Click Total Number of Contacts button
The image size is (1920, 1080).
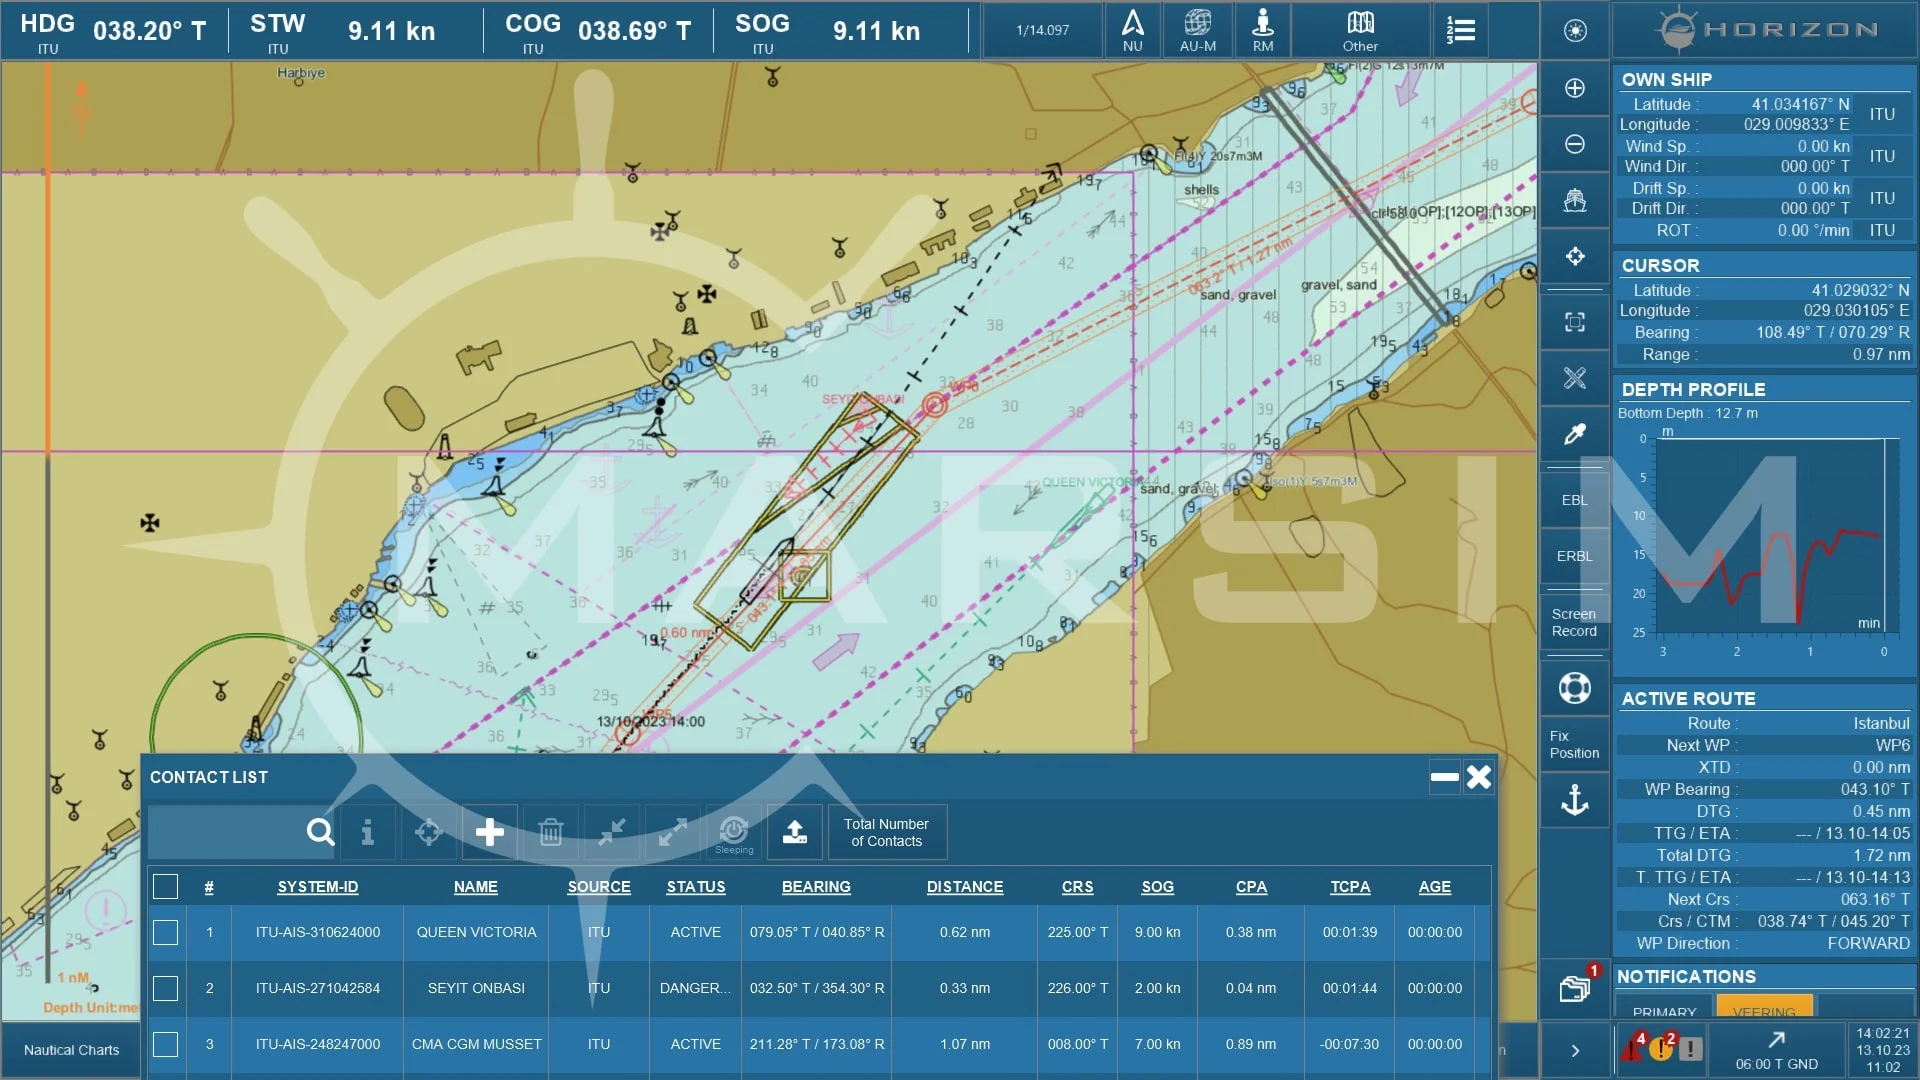click(887, 832)
